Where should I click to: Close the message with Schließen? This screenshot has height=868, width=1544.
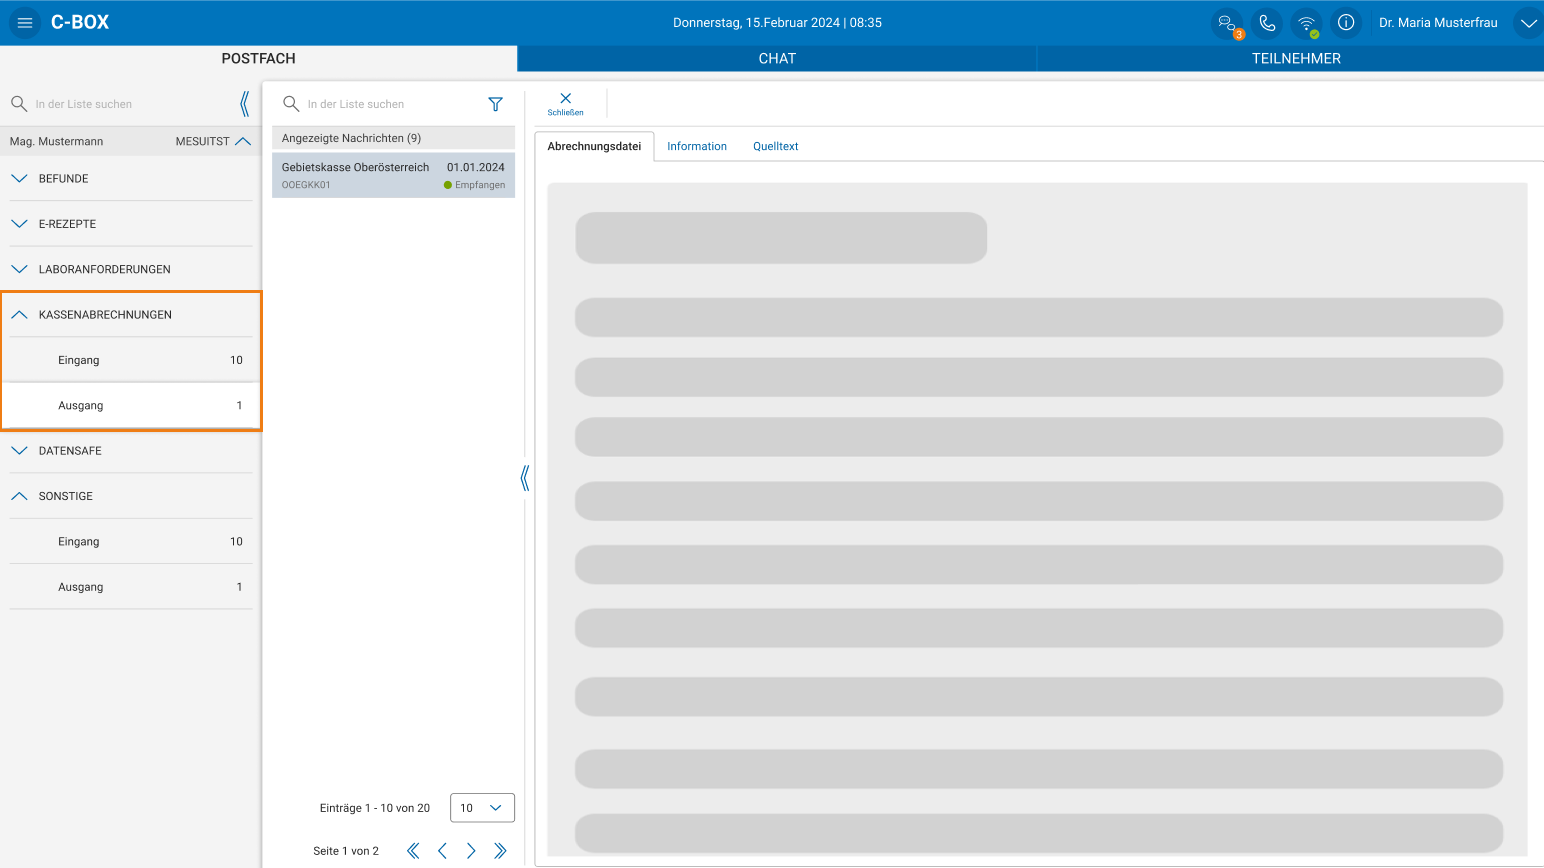[x=565, y=103]
